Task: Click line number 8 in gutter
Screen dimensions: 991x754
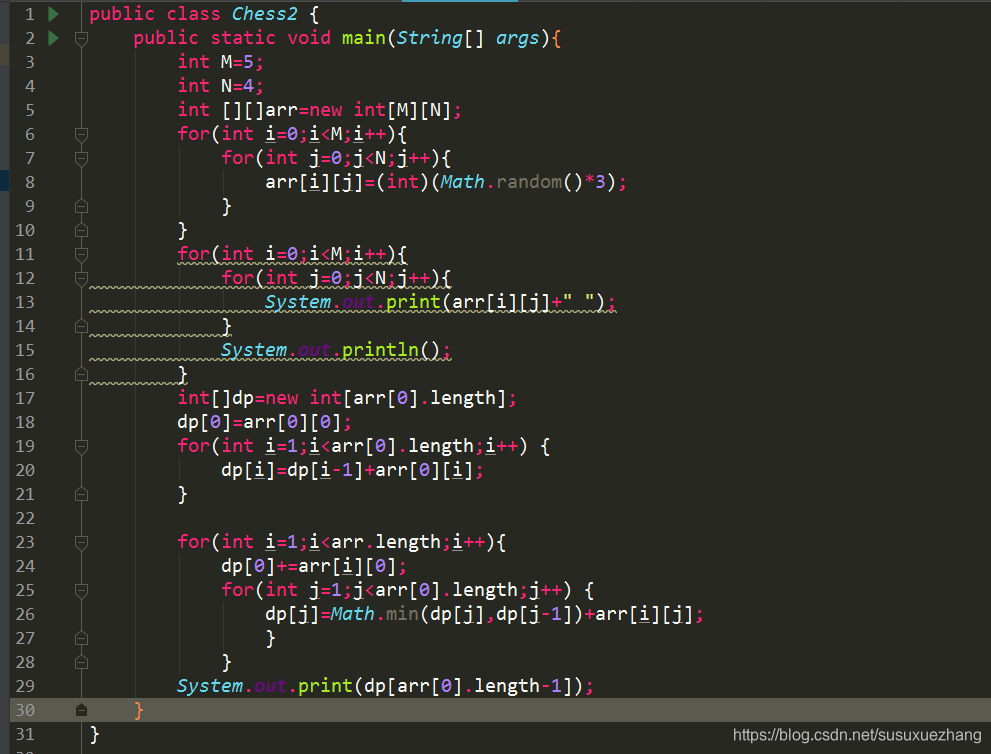Action: coord(30,182)
